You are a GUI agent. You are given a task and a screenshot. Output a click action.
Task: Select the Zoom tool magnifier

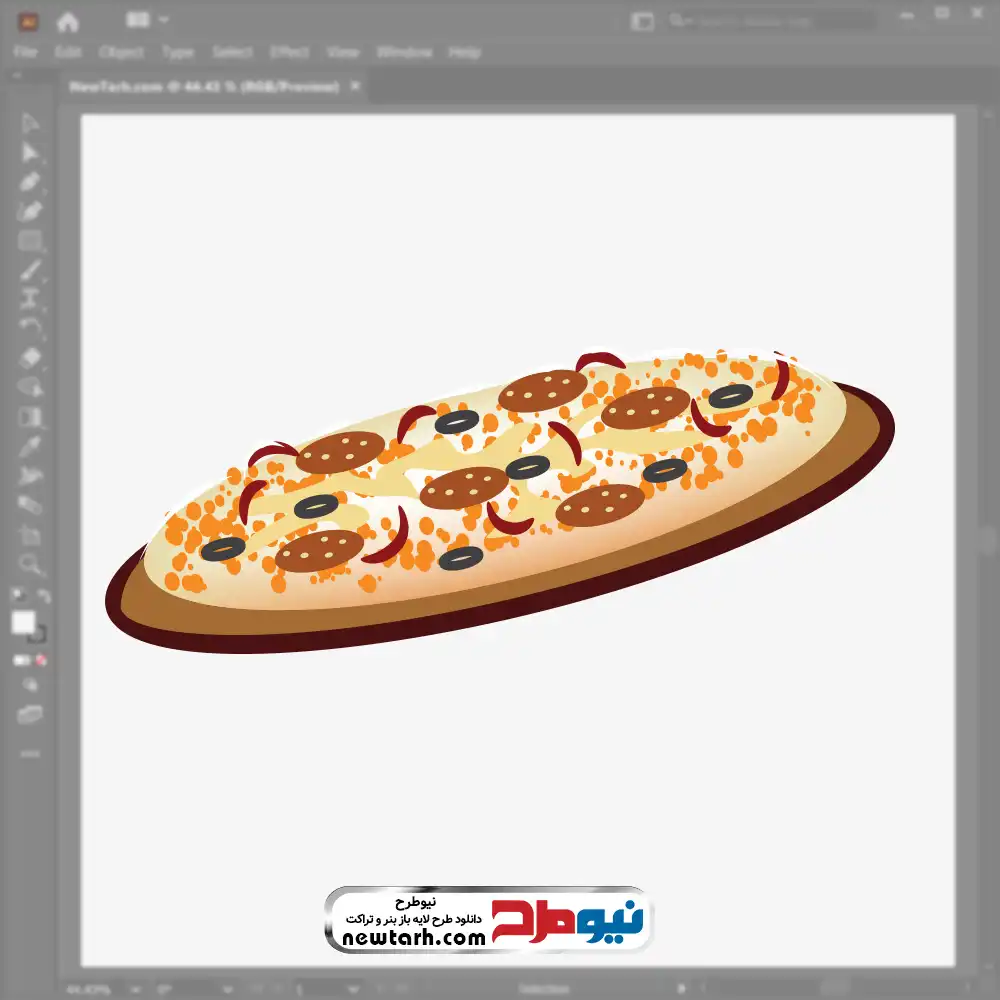point(30,564)
